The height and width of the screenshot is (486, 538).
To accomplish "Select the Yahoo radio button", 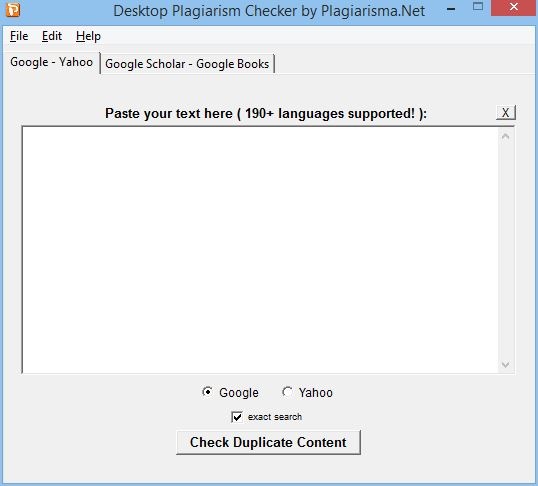I will click(x=287, y=392).
